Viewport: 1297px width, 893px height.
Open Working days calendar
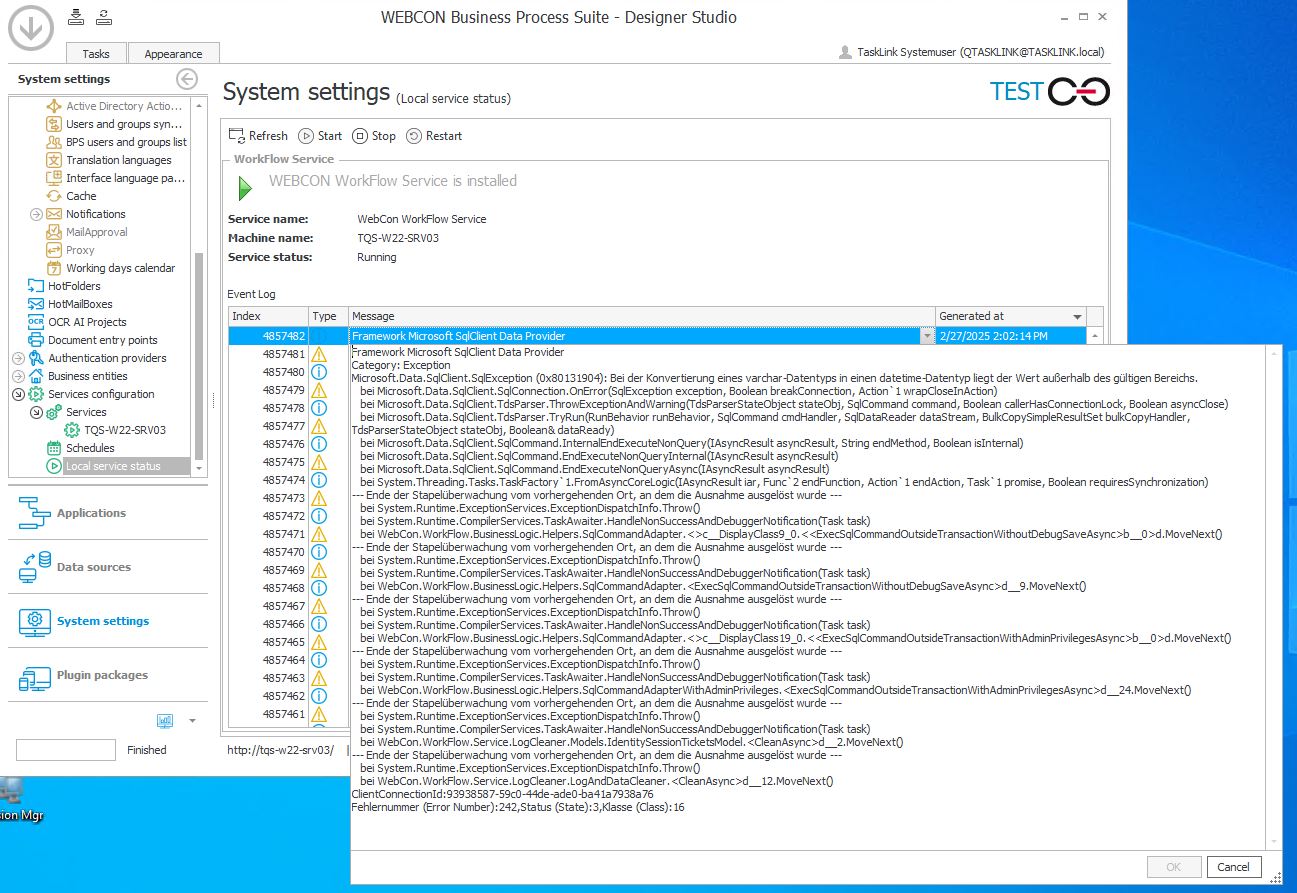coord(110,268)
